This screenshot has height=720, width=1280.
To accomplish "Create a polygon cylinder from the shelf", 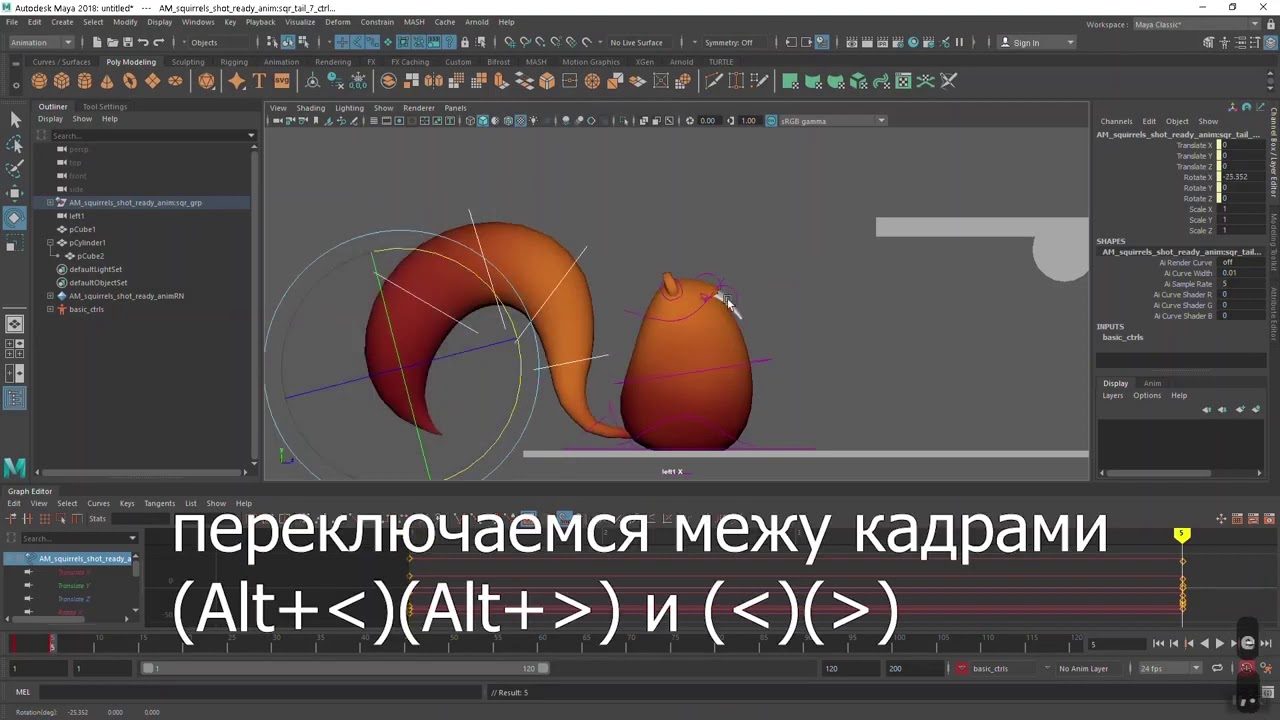I will (x=85, y=81).
